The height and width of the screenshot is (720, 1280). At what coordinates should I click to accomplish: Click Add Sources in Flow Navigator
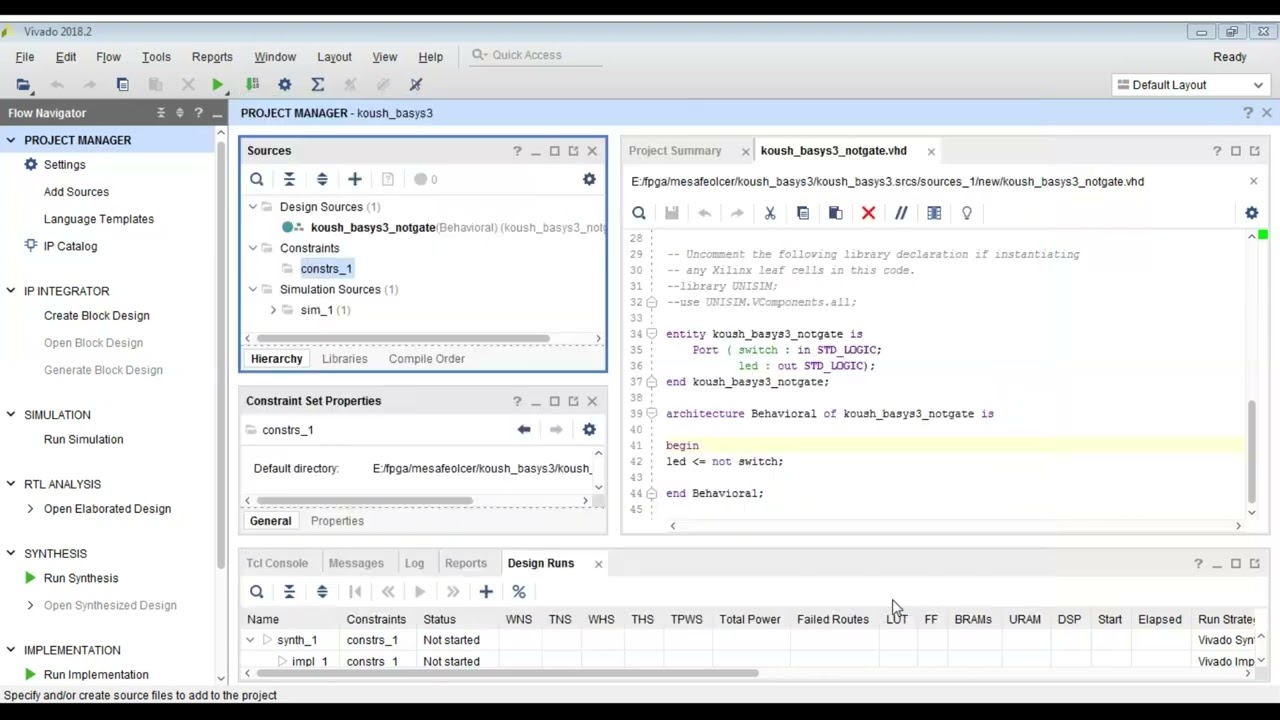pos(76,192)
